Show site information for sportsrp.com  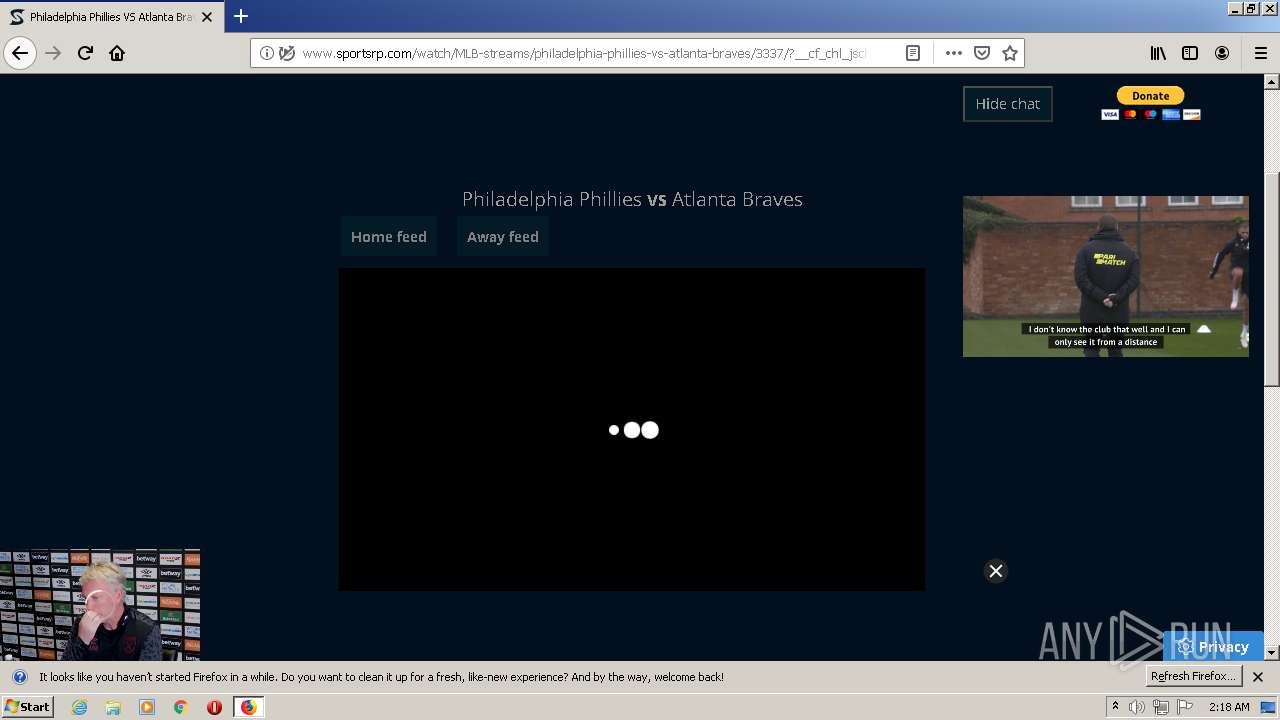click(266, 53)
